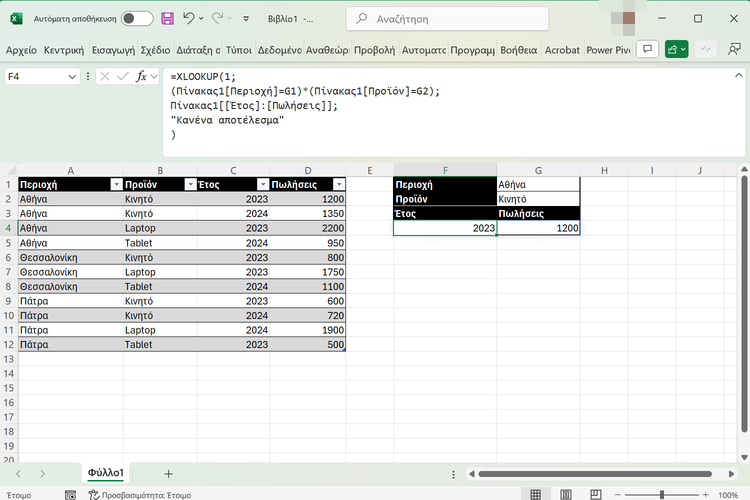
Task: Collapse the formula bar chevron
Action: coord(739,76)
